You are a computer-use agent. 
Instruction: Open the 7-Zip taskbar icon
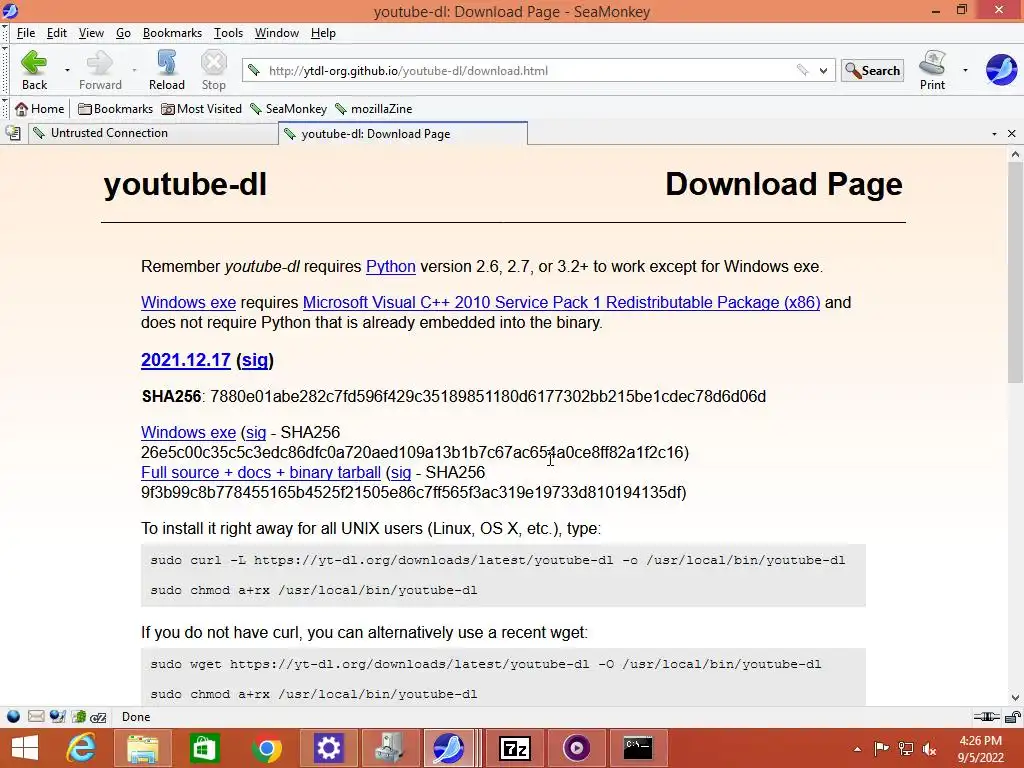tap(515, 748)
